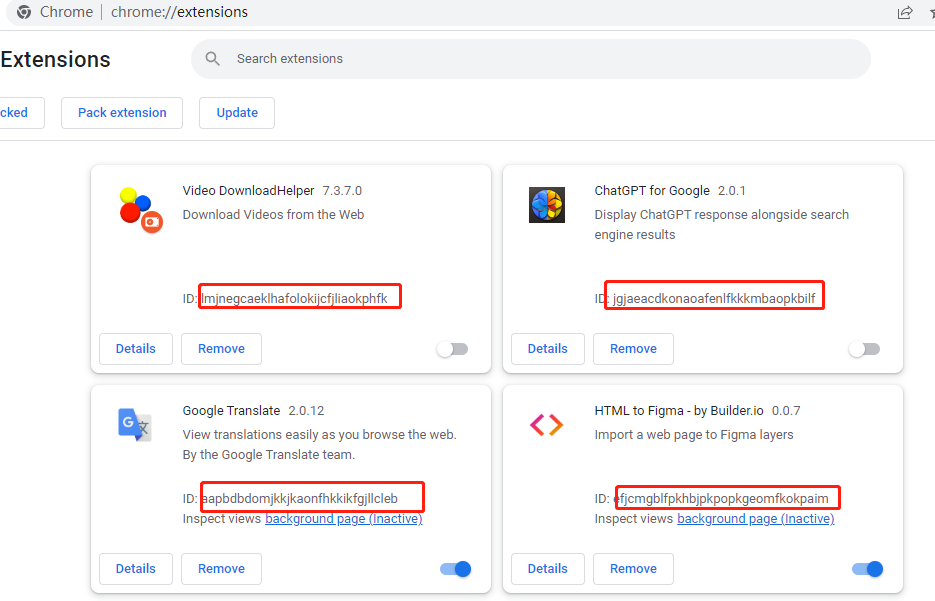935x601 pixels.
Task: Click the Pack extension button
Action: [122, 113]
